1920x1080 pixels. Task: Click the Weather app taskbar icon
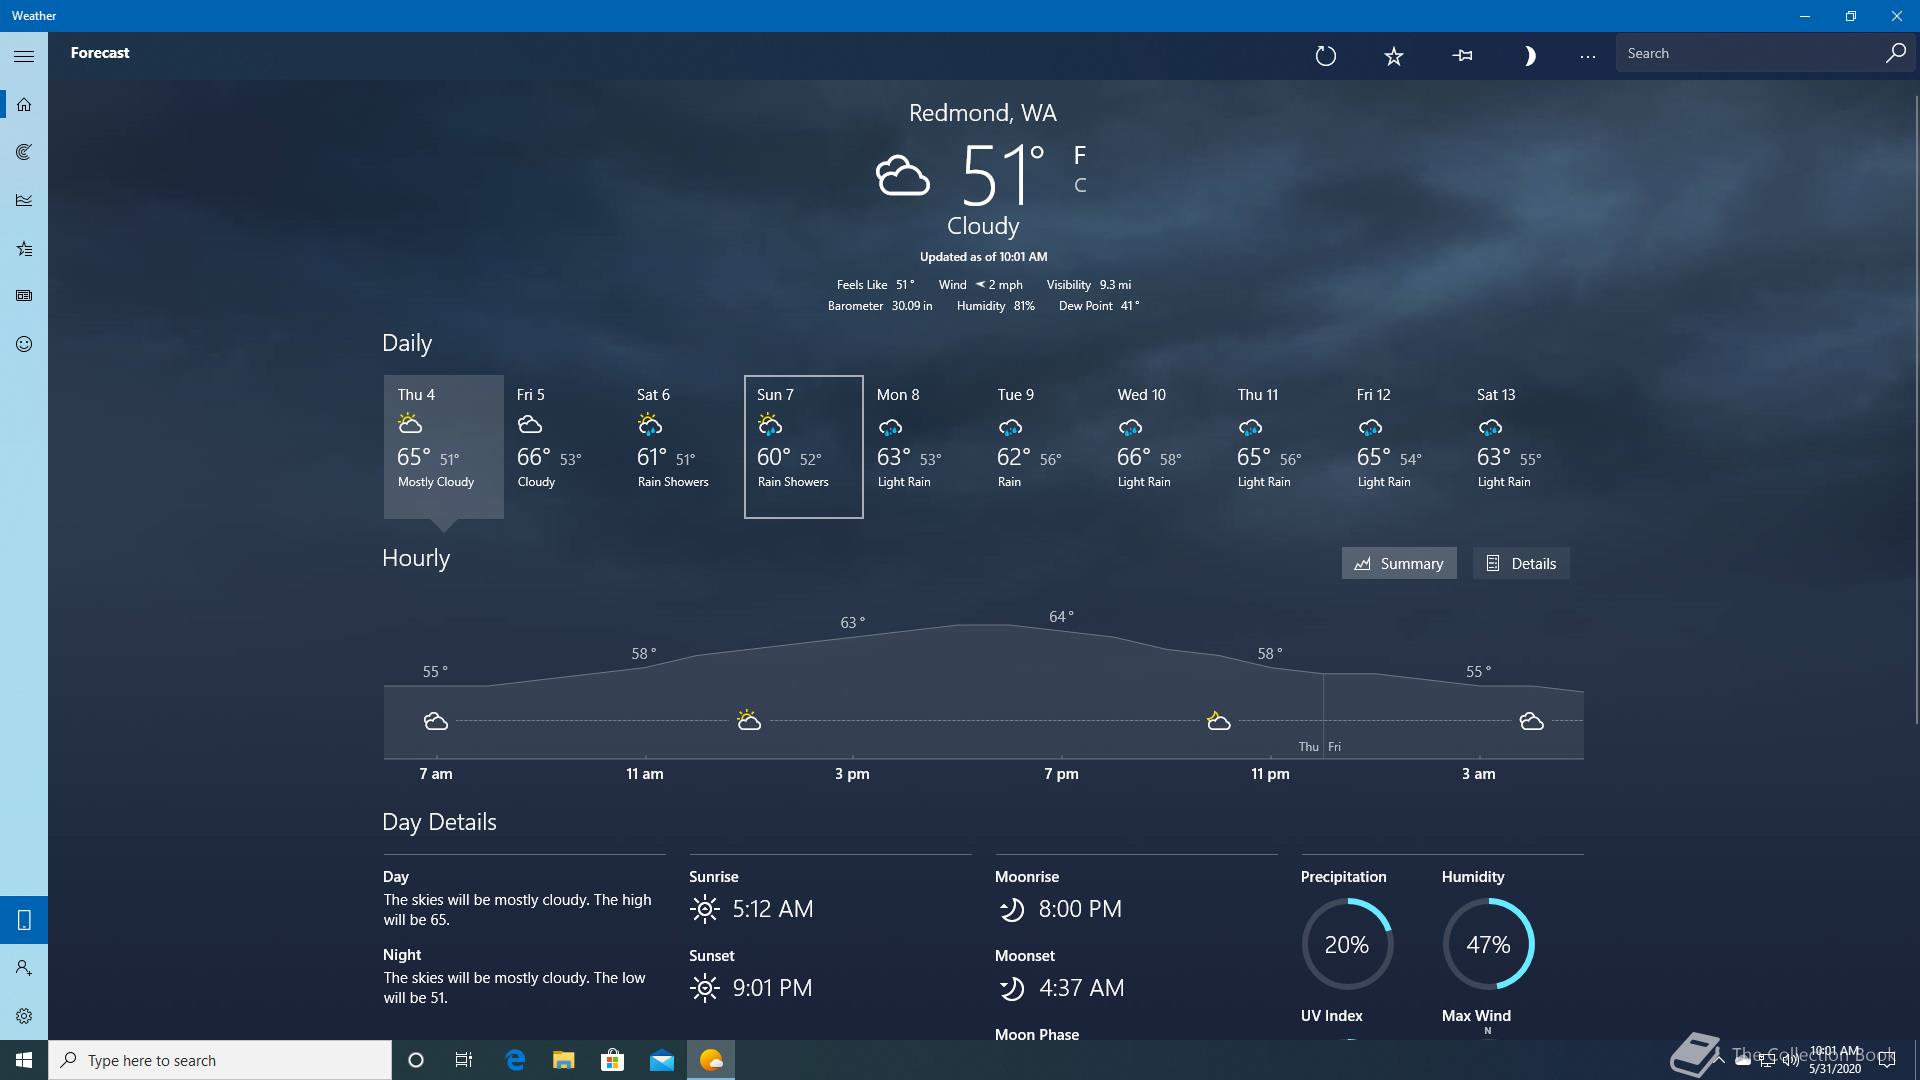[711, 1060]
